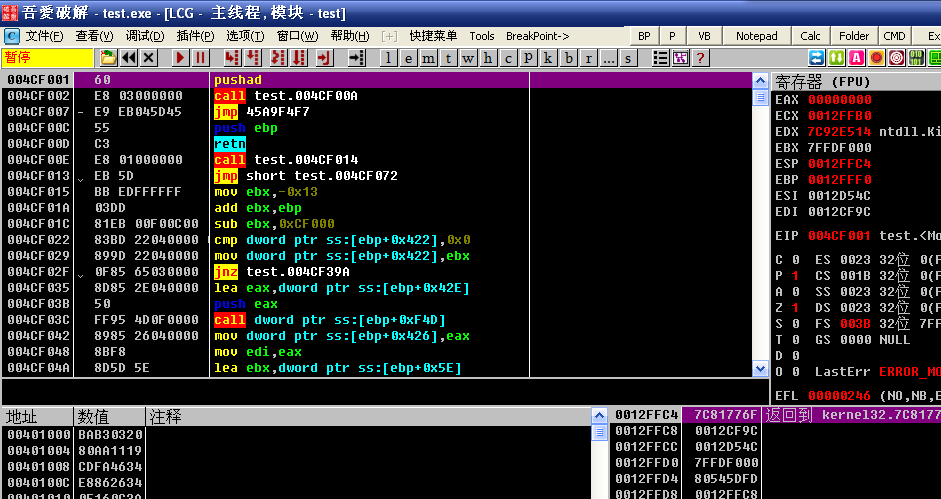Open Source window with s button
941x499 pixels.
point(628,58)
